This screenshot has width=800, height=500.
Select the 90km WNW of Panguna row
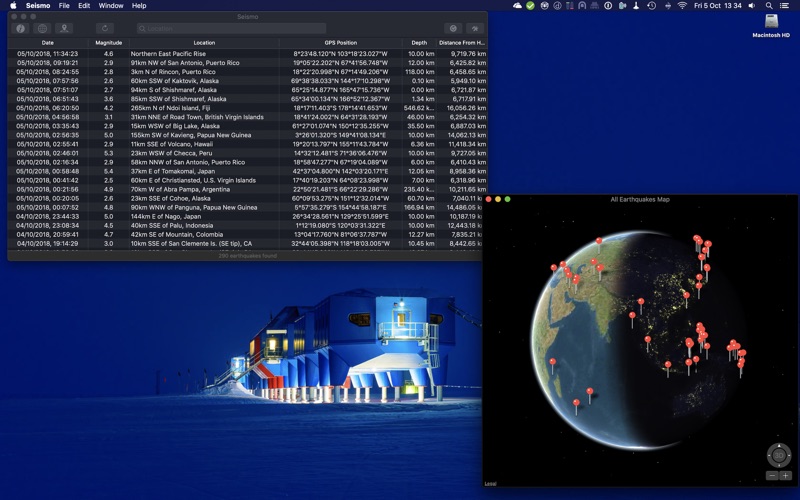[x=247, y=208]
